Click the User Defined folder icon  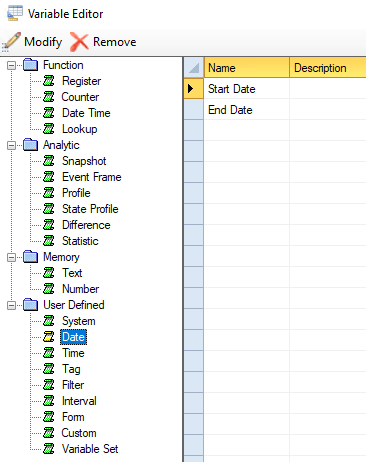[30, 305]
